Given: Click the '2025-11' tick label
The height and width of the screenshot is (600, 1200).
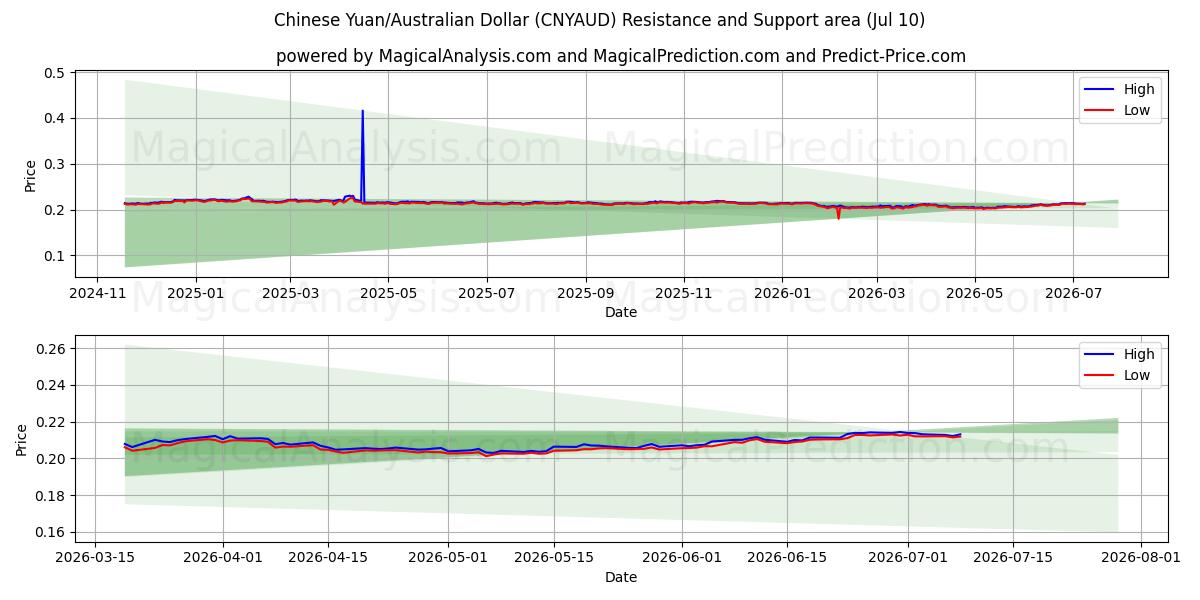Looking at the screenshot, I should coord(684,293).
